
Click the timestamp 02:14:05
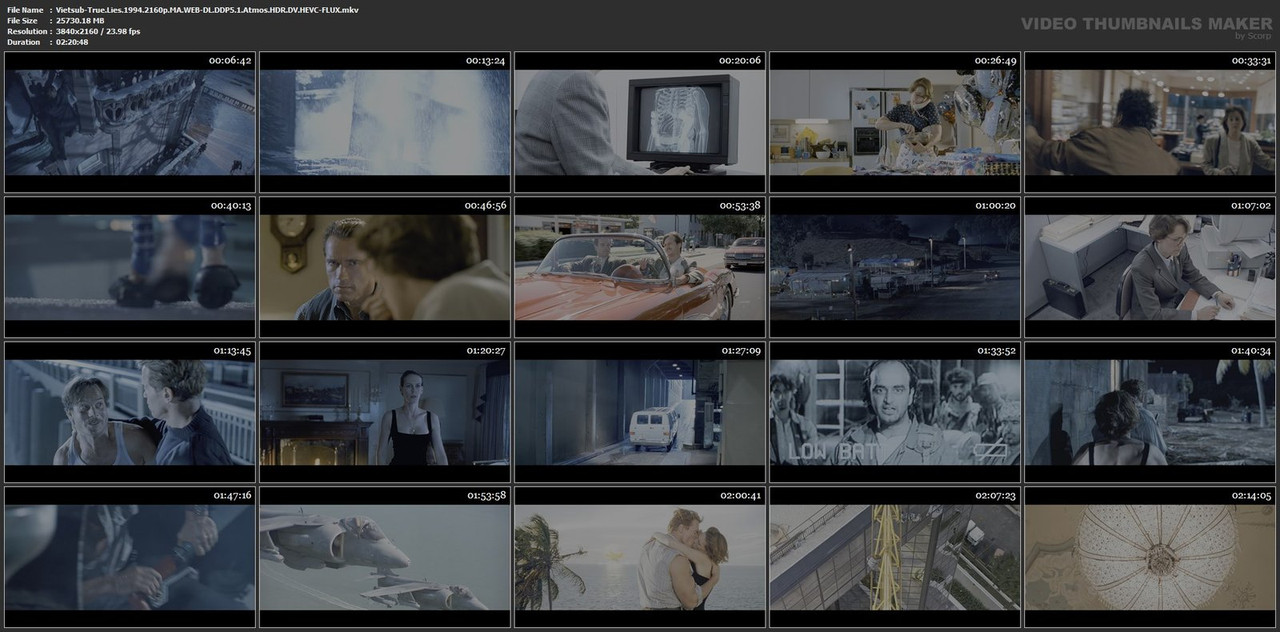pyautogui.click(x=1250, y=495)
